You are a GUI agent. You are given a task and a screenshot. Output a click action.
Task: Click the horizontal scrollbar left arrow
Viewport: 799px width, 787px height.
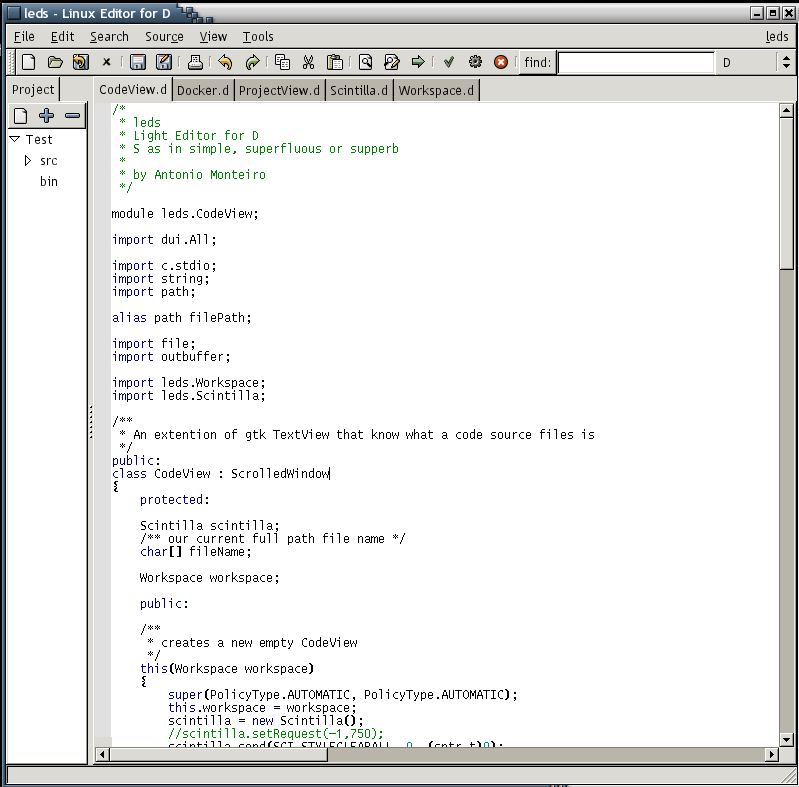point(102,754)
